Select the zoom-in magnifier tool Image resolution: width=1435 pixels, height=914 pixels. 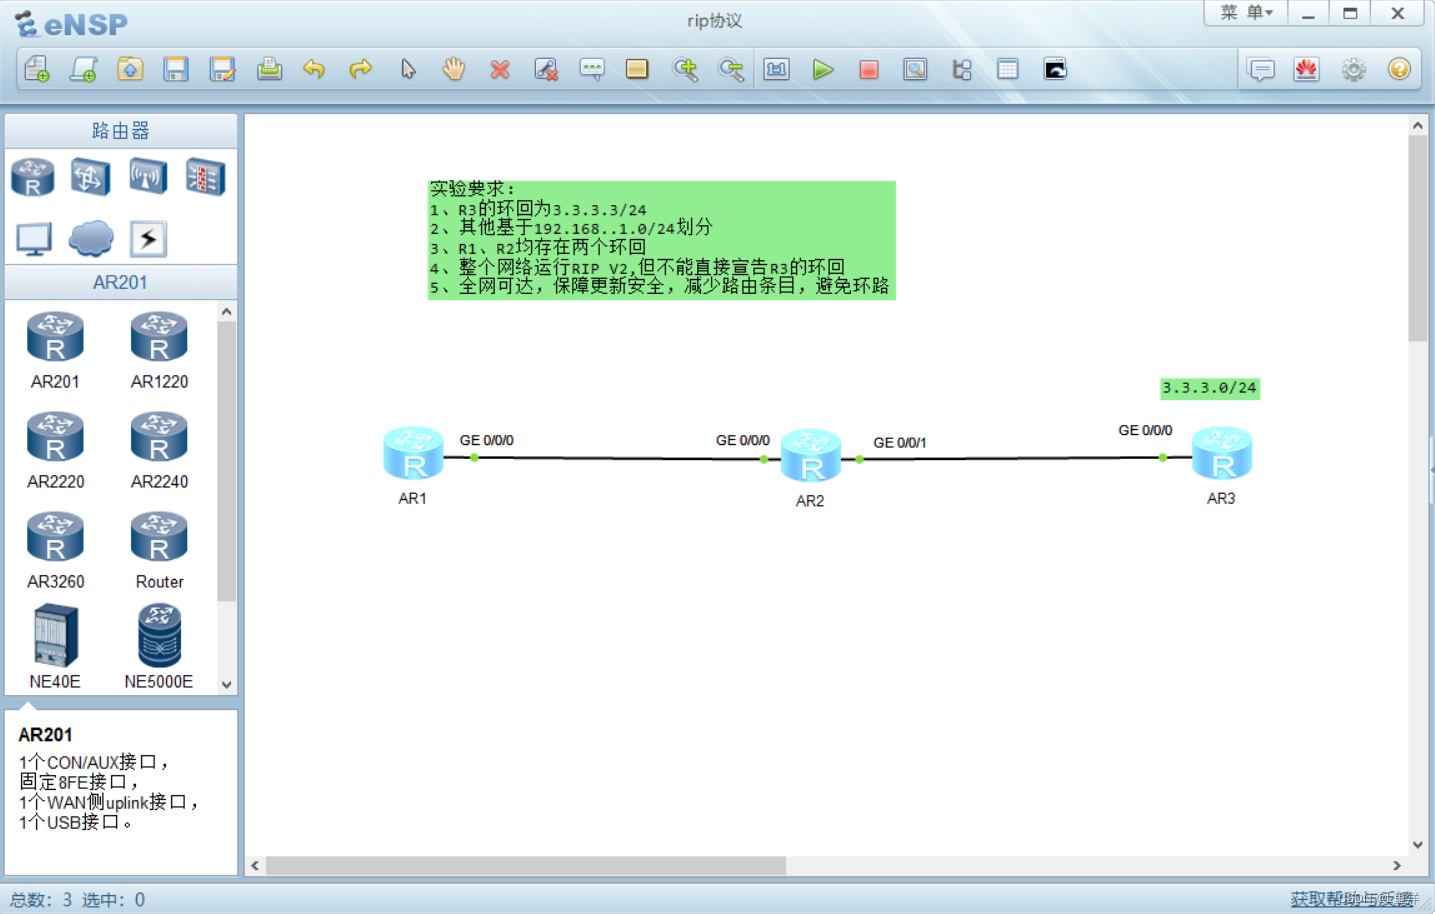(686, 69)
